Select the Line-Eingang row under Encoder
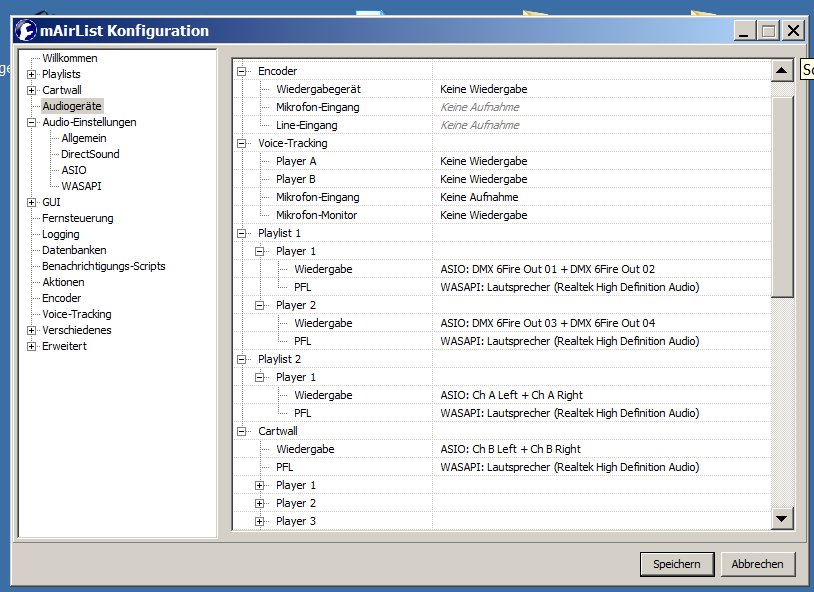 tap(503, 125)
